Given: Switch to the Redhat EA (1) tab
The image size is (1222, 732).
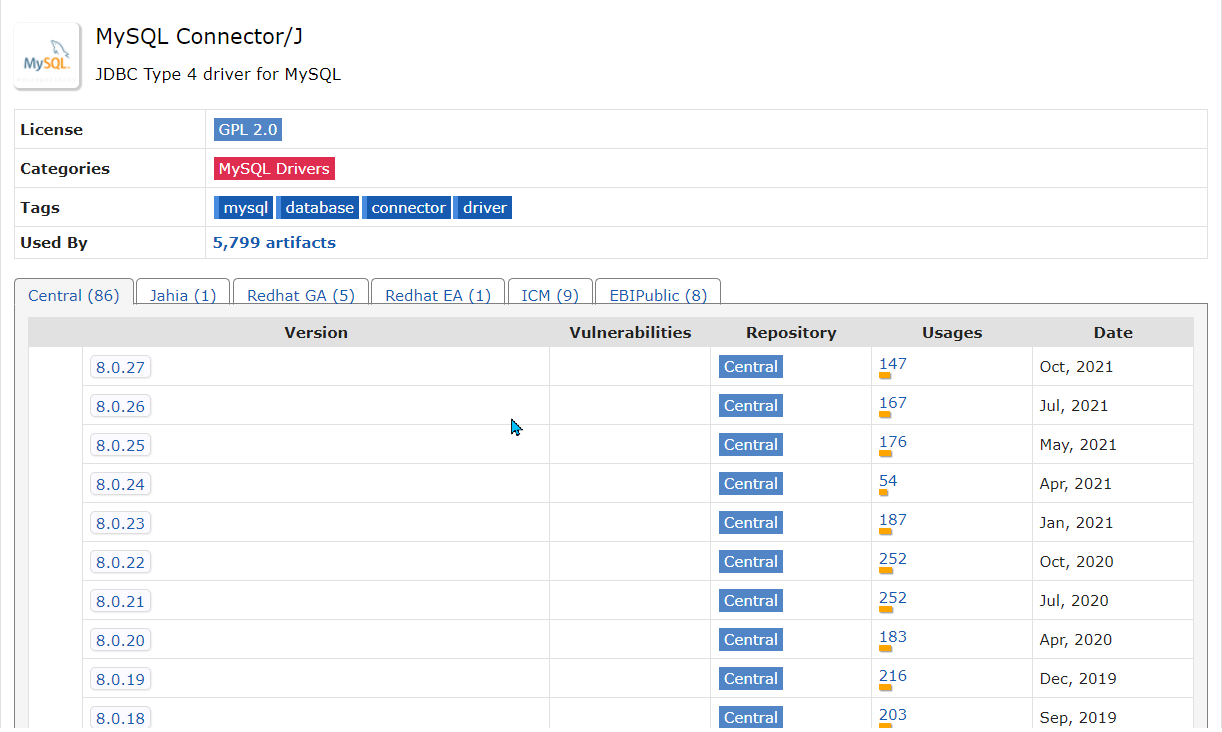Looking at the screenshot, I should pos(438,295).
